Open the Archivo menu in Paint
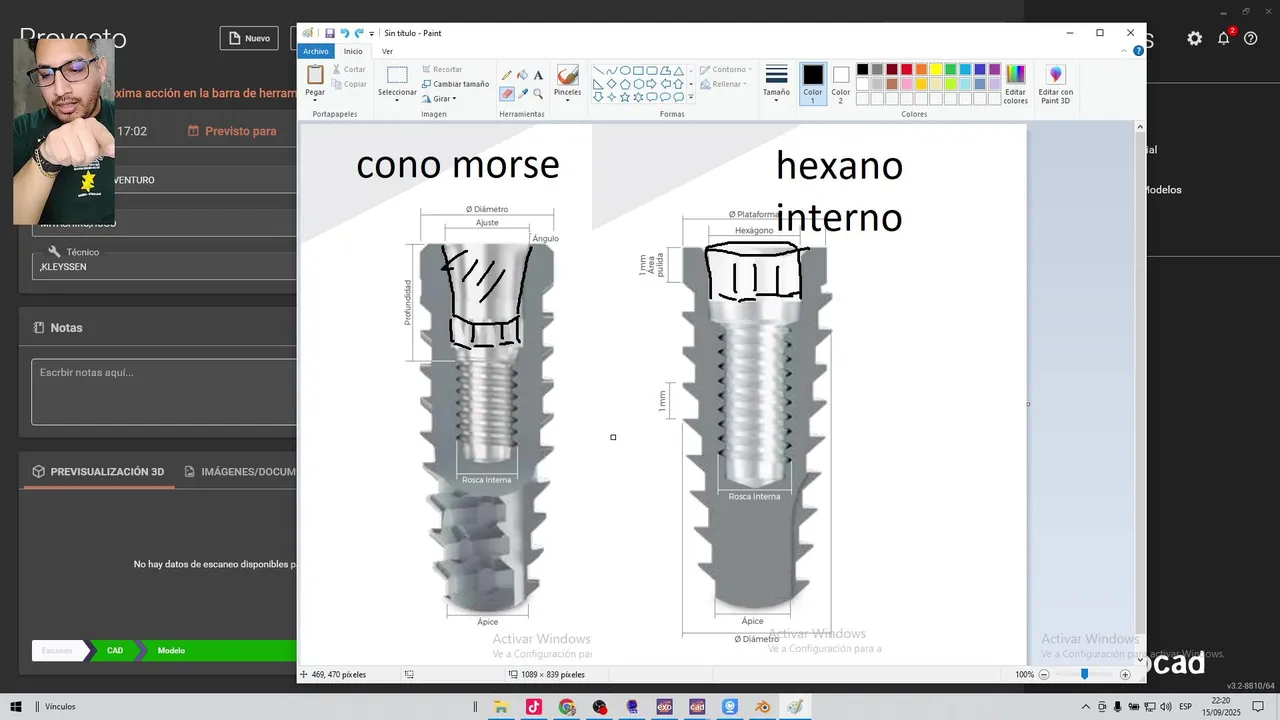 pyautogui.click(x=315, y=51)
